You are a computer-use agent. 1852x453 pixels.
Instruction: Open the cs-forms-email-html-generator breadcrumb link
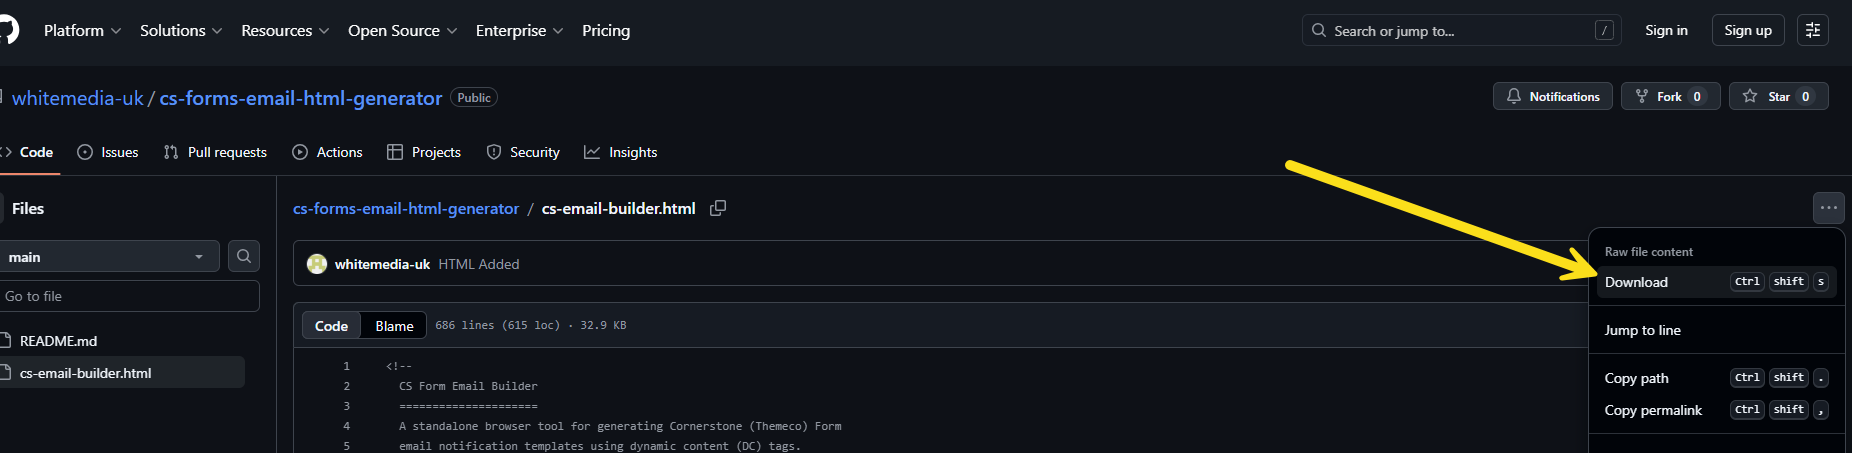pyautogui.click(x=405, y=208)
